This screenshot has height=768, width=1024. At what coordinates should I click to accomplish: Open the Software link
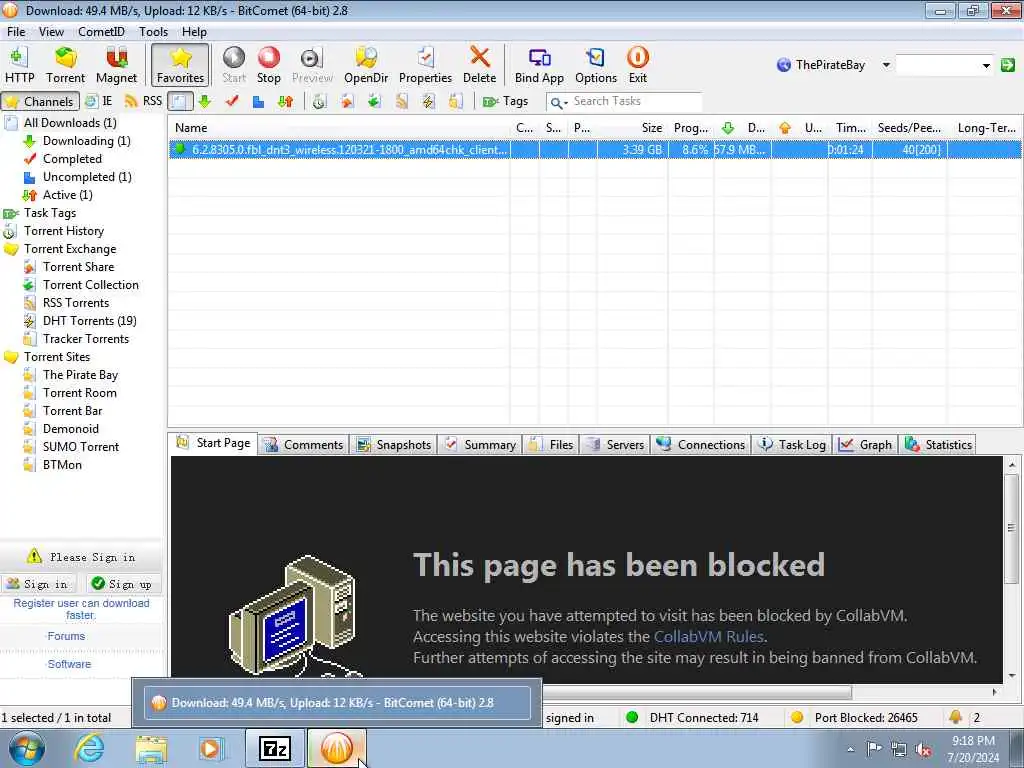click(x=69, y=664)
